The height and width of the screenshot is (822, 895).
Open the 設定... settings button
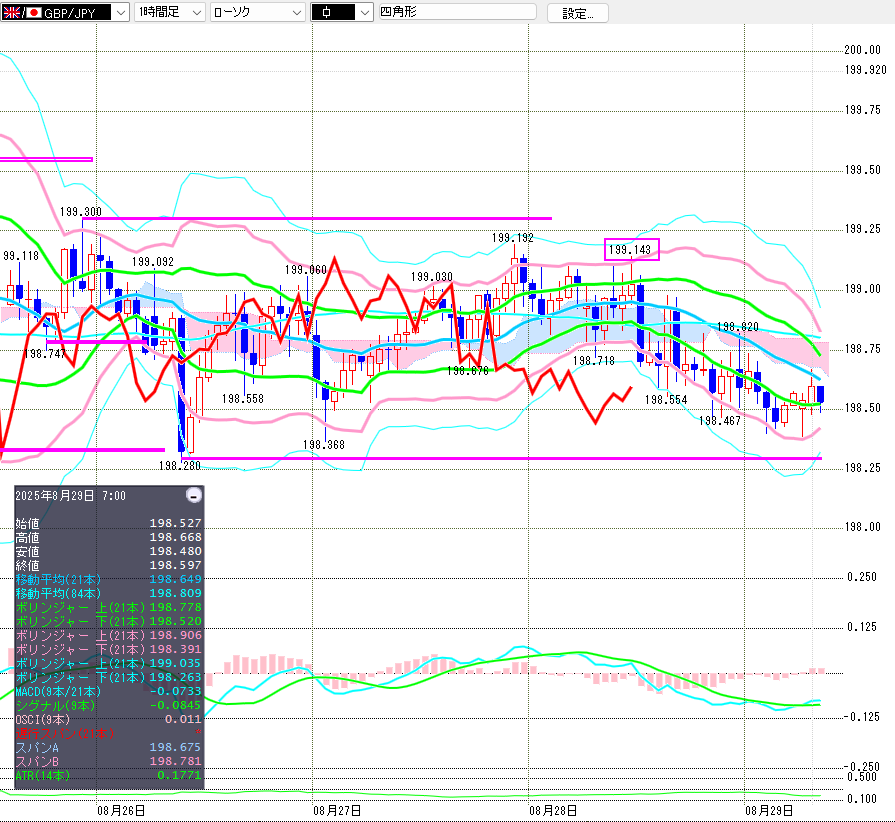pos(578,13)
